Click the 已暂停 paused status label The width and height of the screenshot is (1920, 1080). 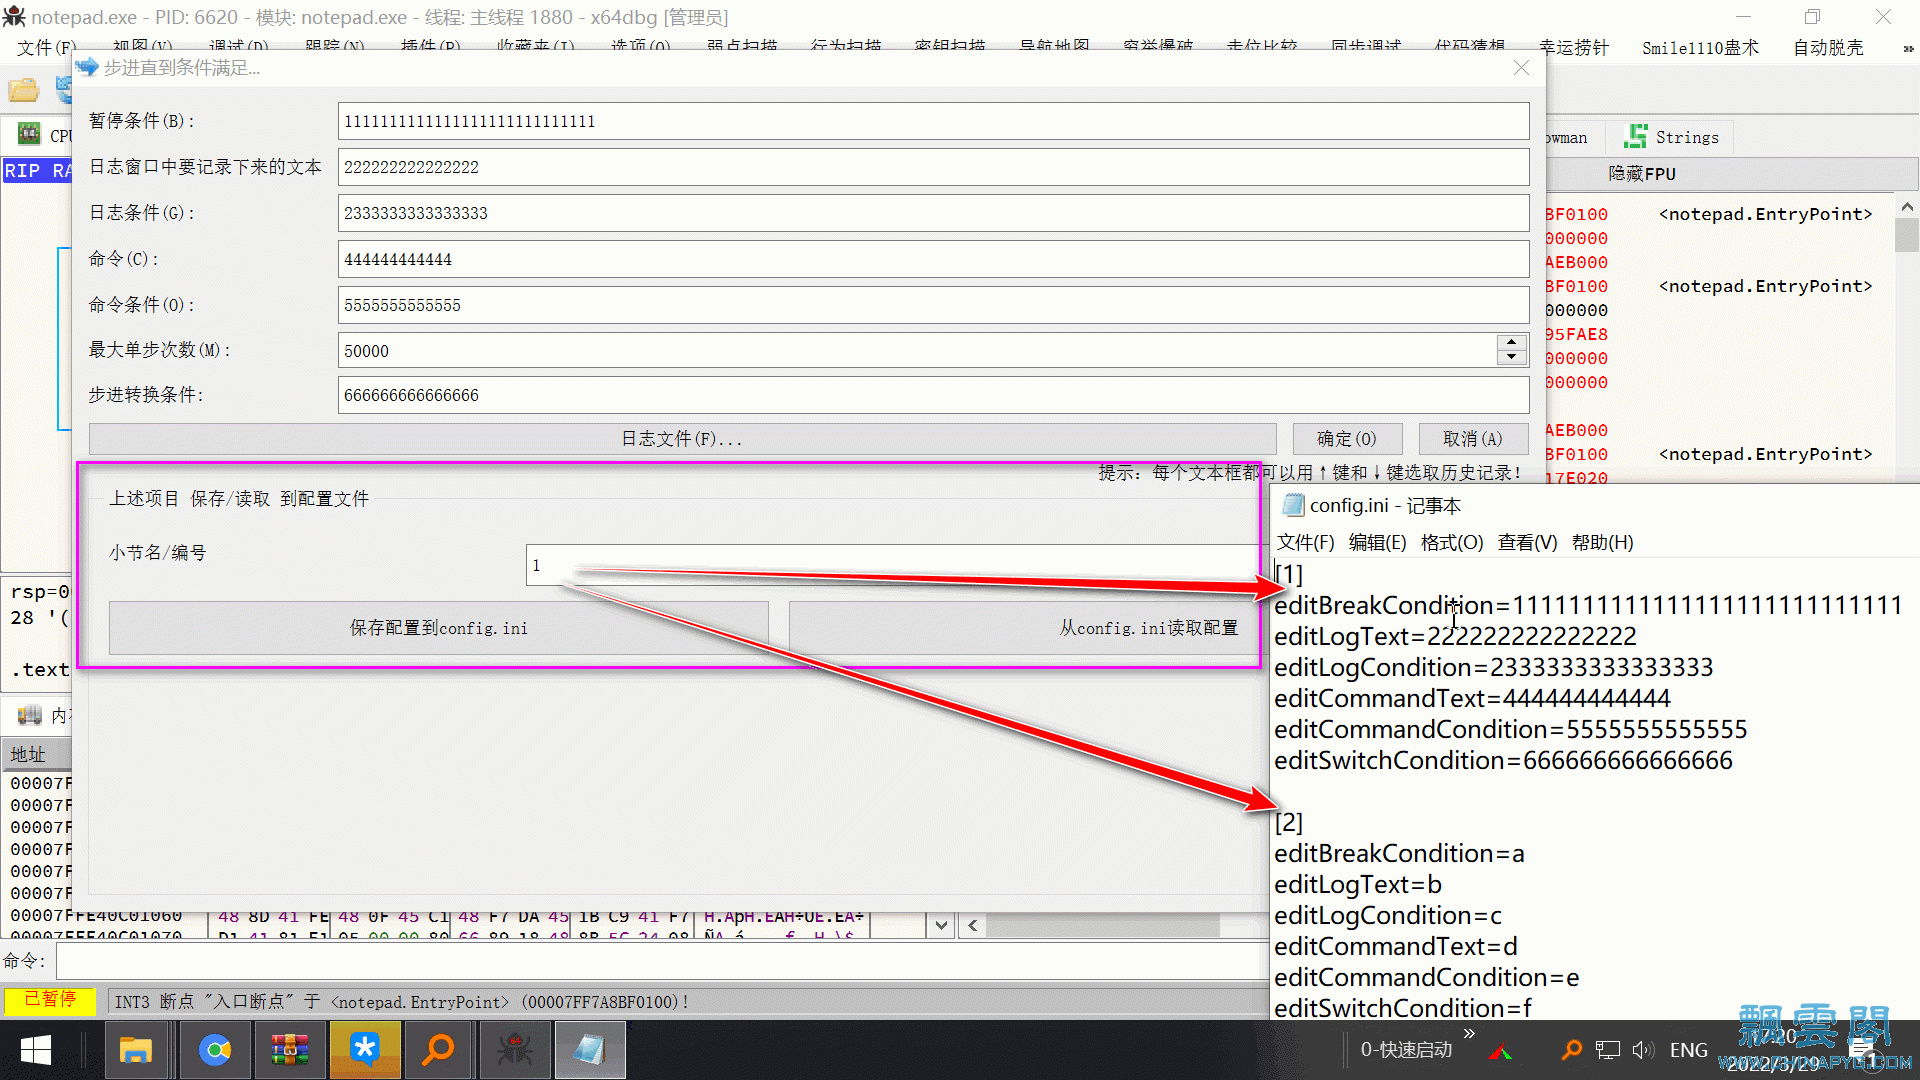click(x=50, y=1000)
